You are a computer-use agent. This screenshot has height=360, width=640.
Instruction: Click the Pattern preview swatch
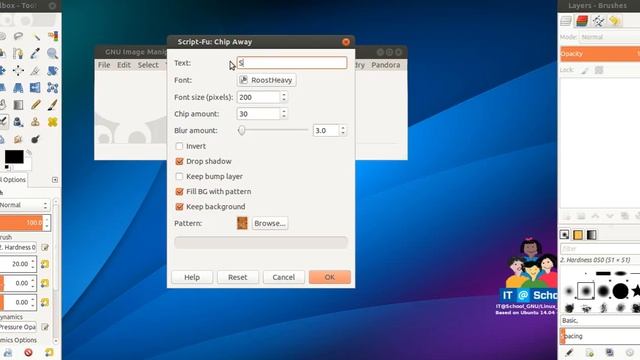[242, 223]
